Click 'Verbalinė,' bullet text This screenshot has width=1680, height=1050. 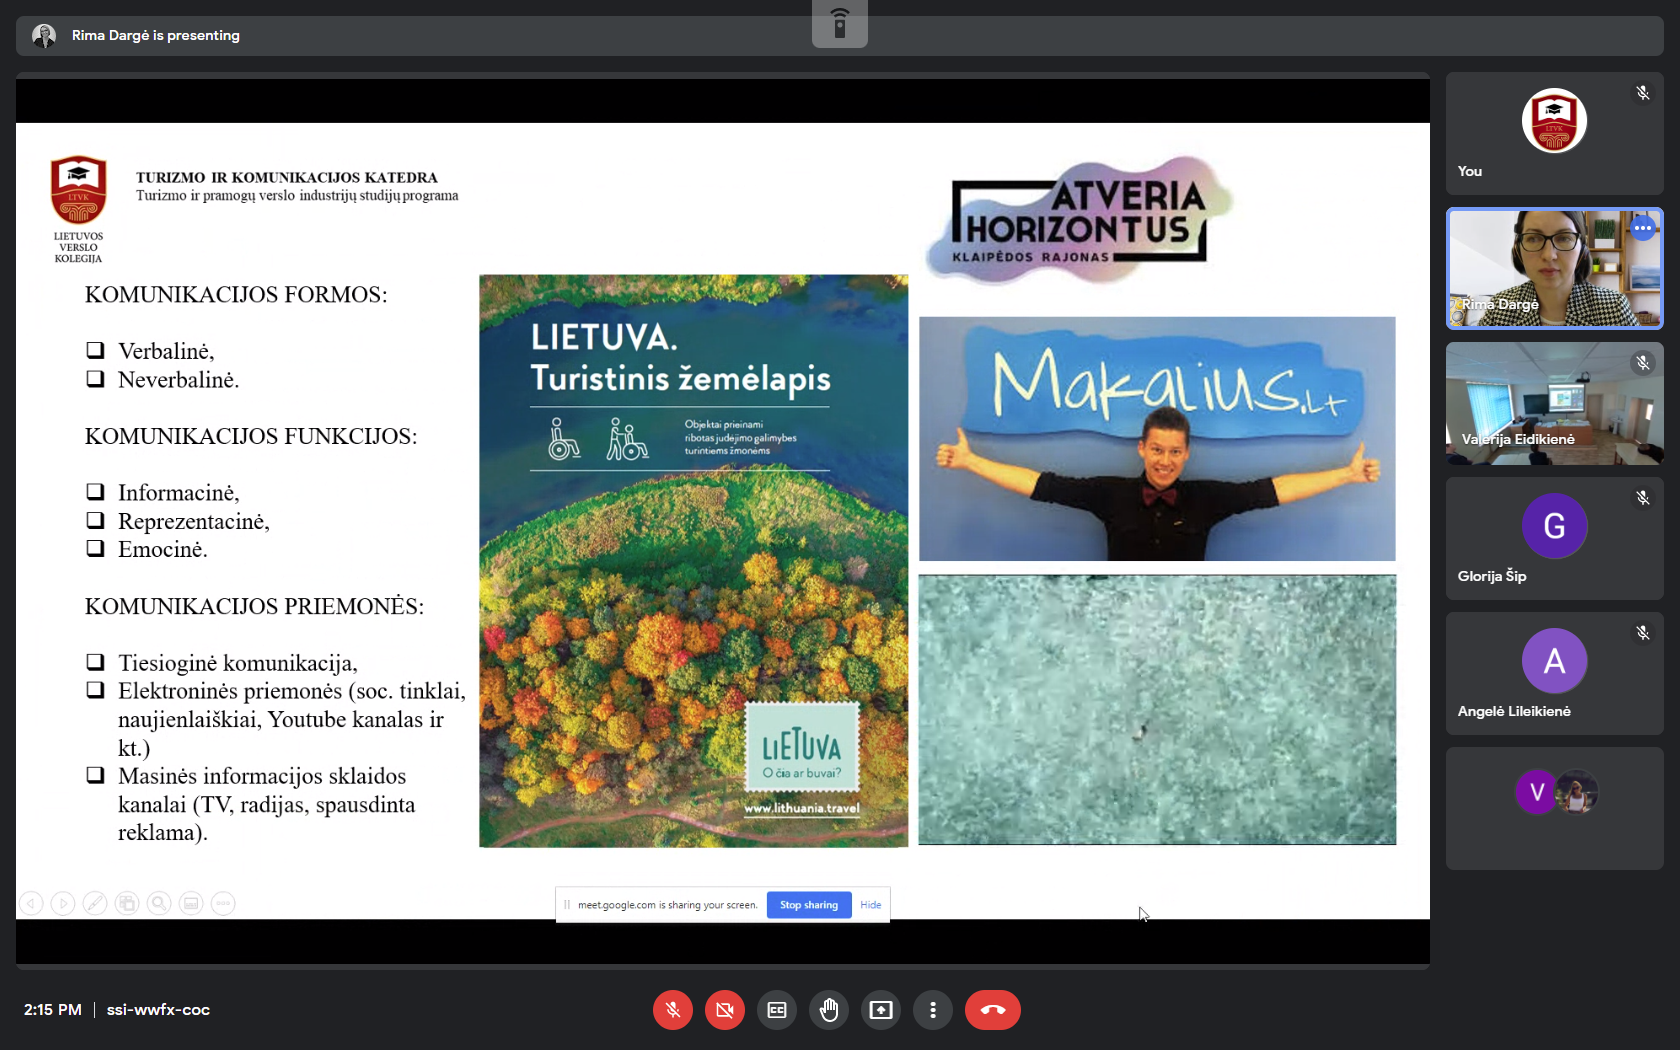click(166, 351)
